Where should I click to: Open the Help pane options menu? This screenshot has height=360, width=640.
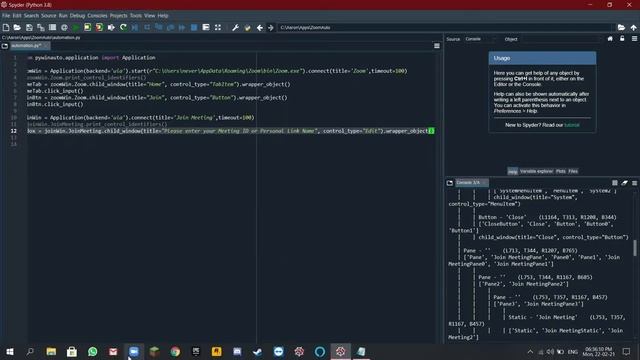634,39
